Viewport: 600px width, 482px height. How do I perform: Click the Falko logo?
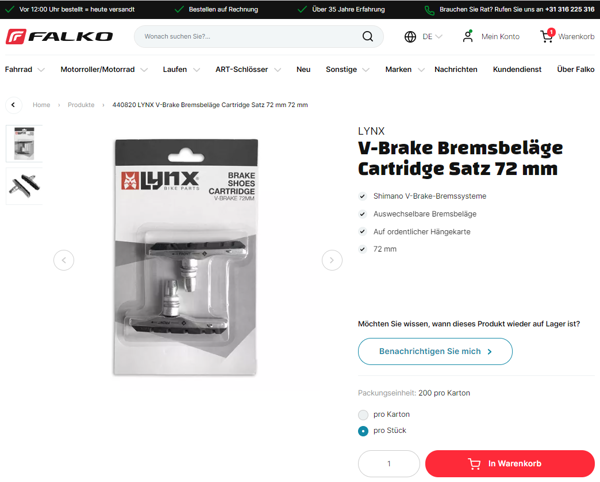click(x=59, y=36)
